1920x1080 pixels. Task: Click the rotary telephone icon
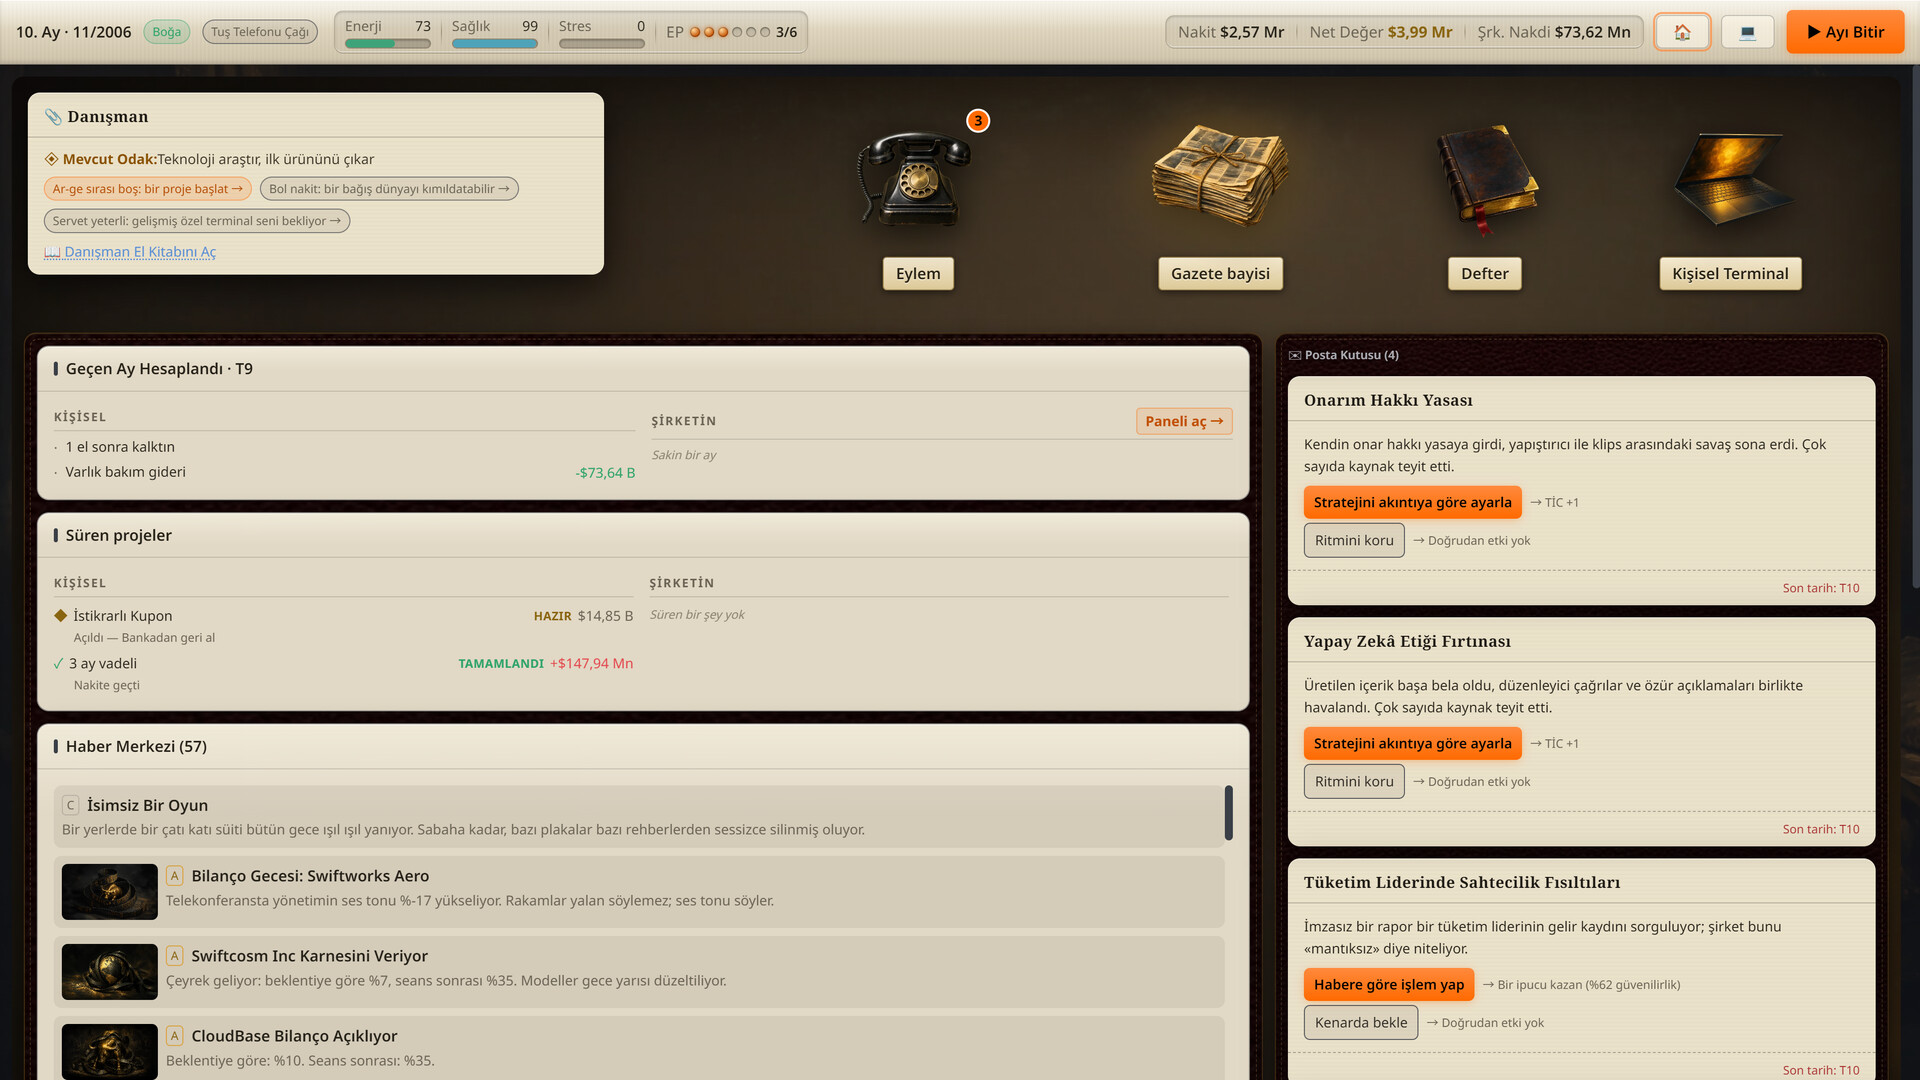point(914,178)
